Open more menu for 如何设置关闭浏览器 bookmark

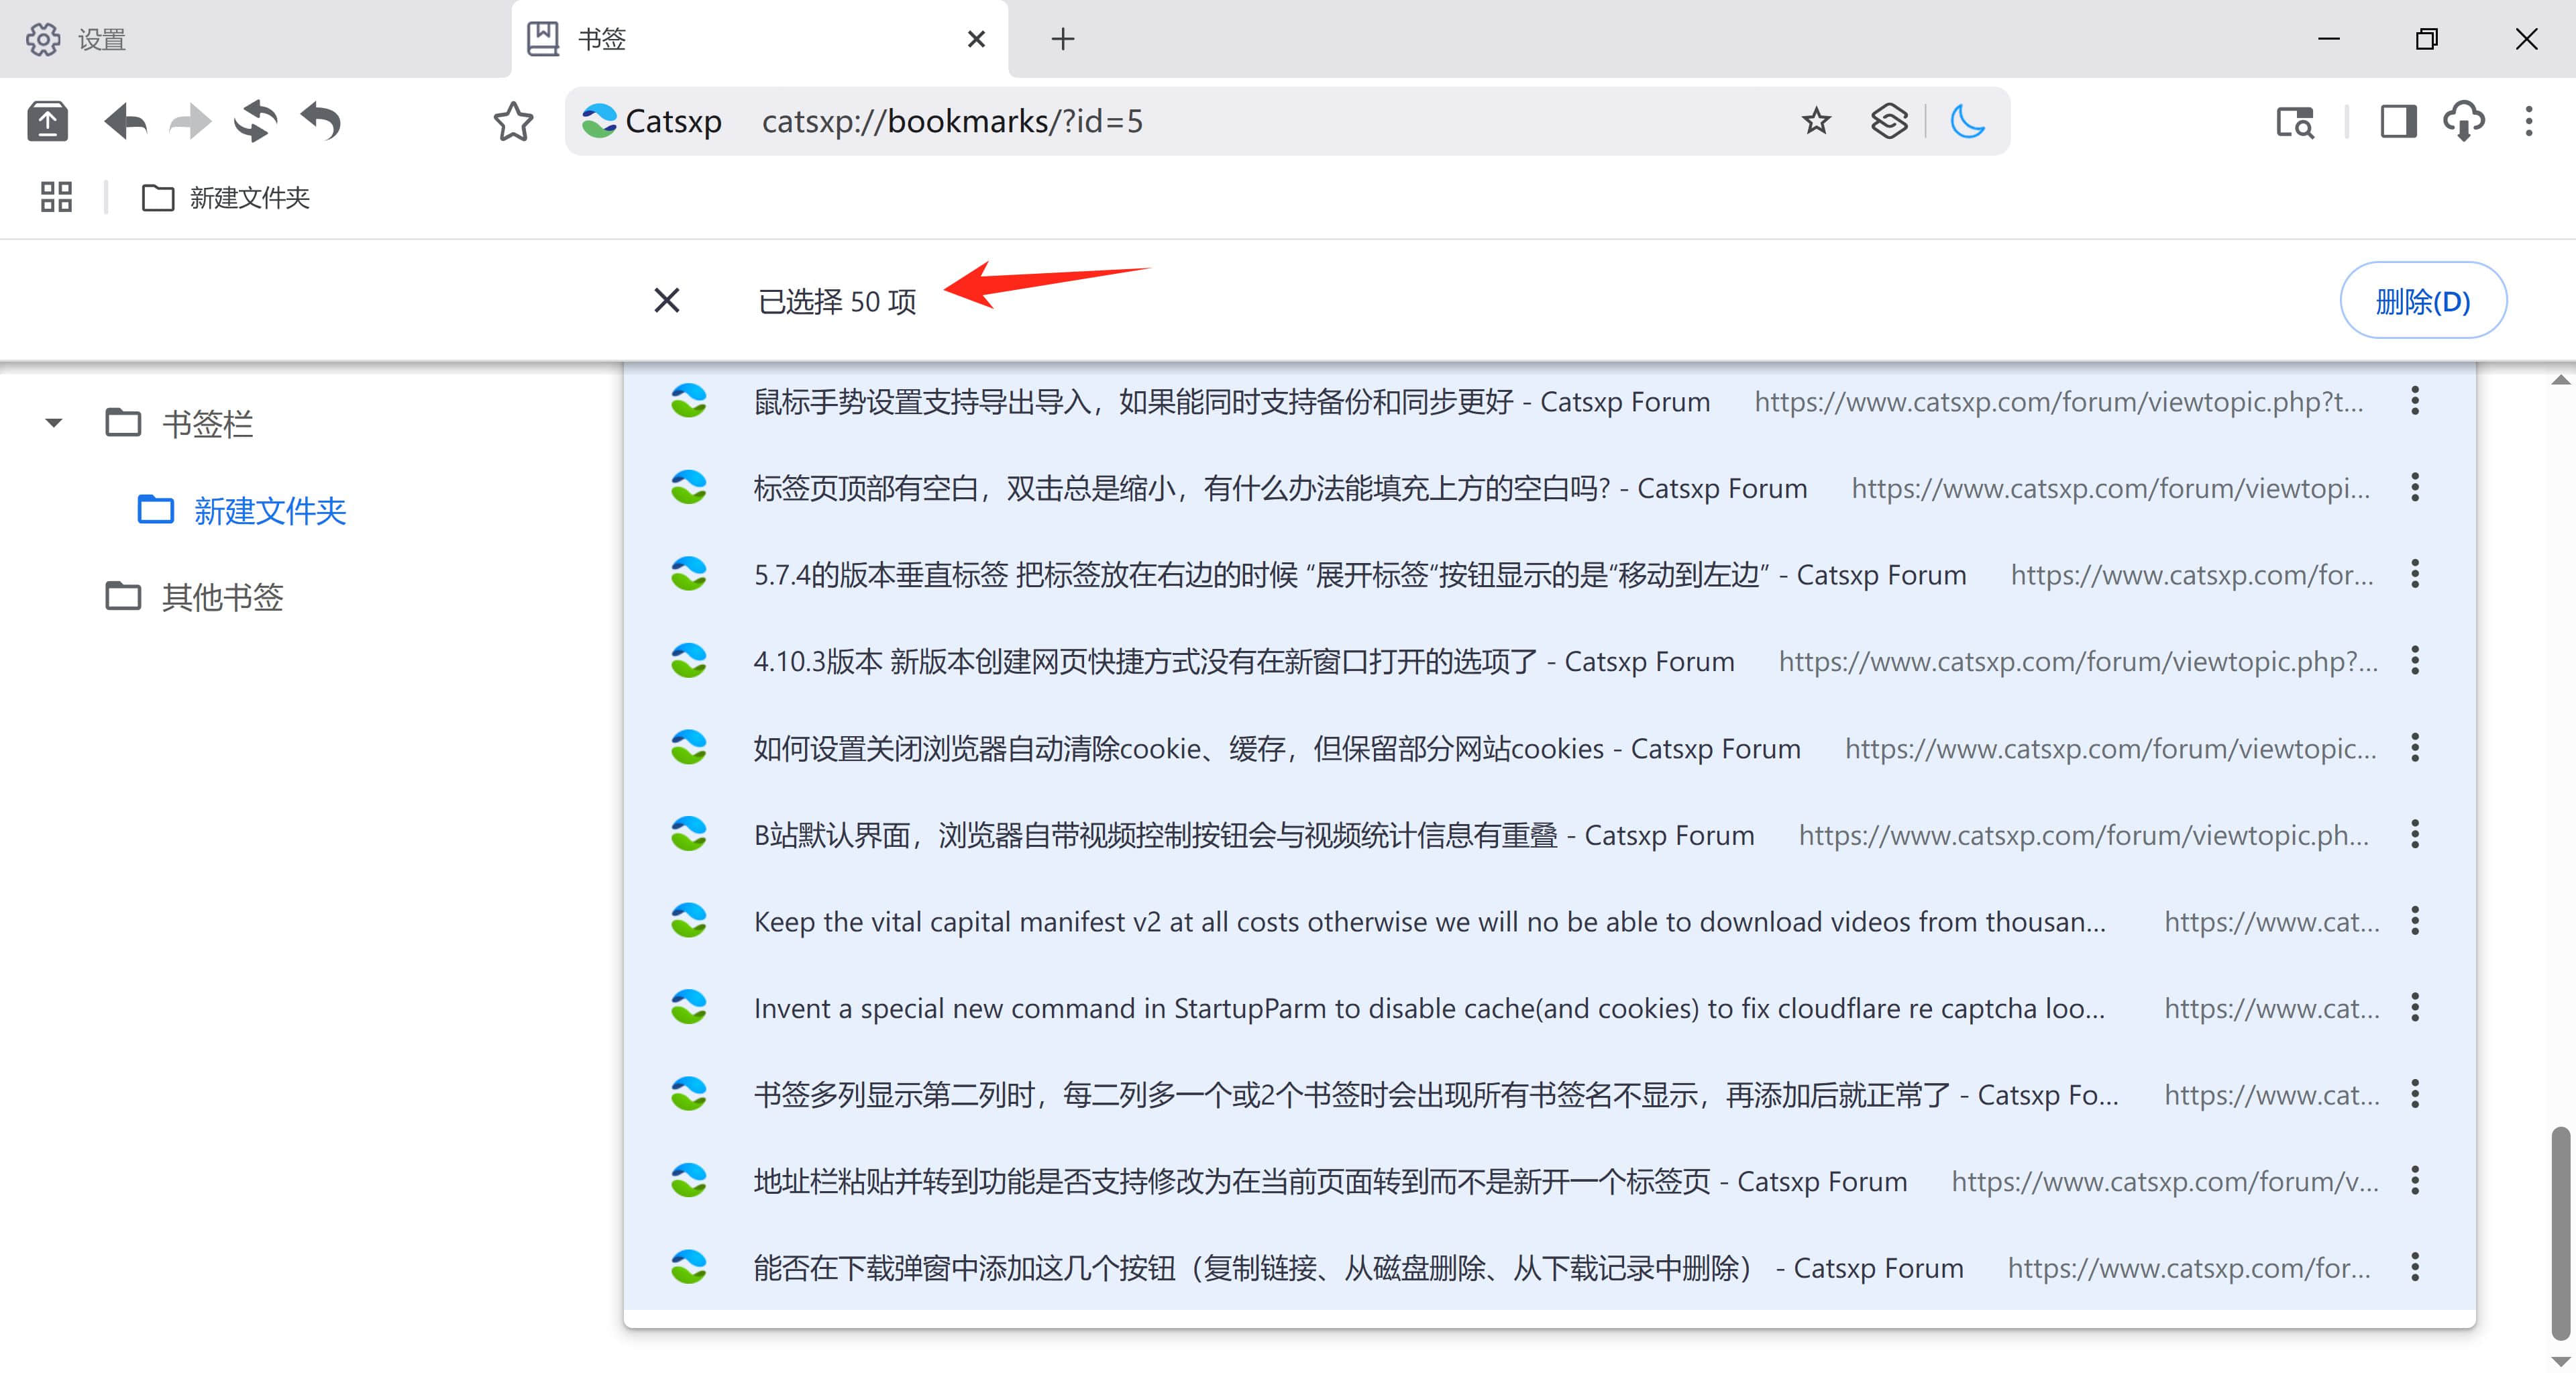coord(2414,748)
